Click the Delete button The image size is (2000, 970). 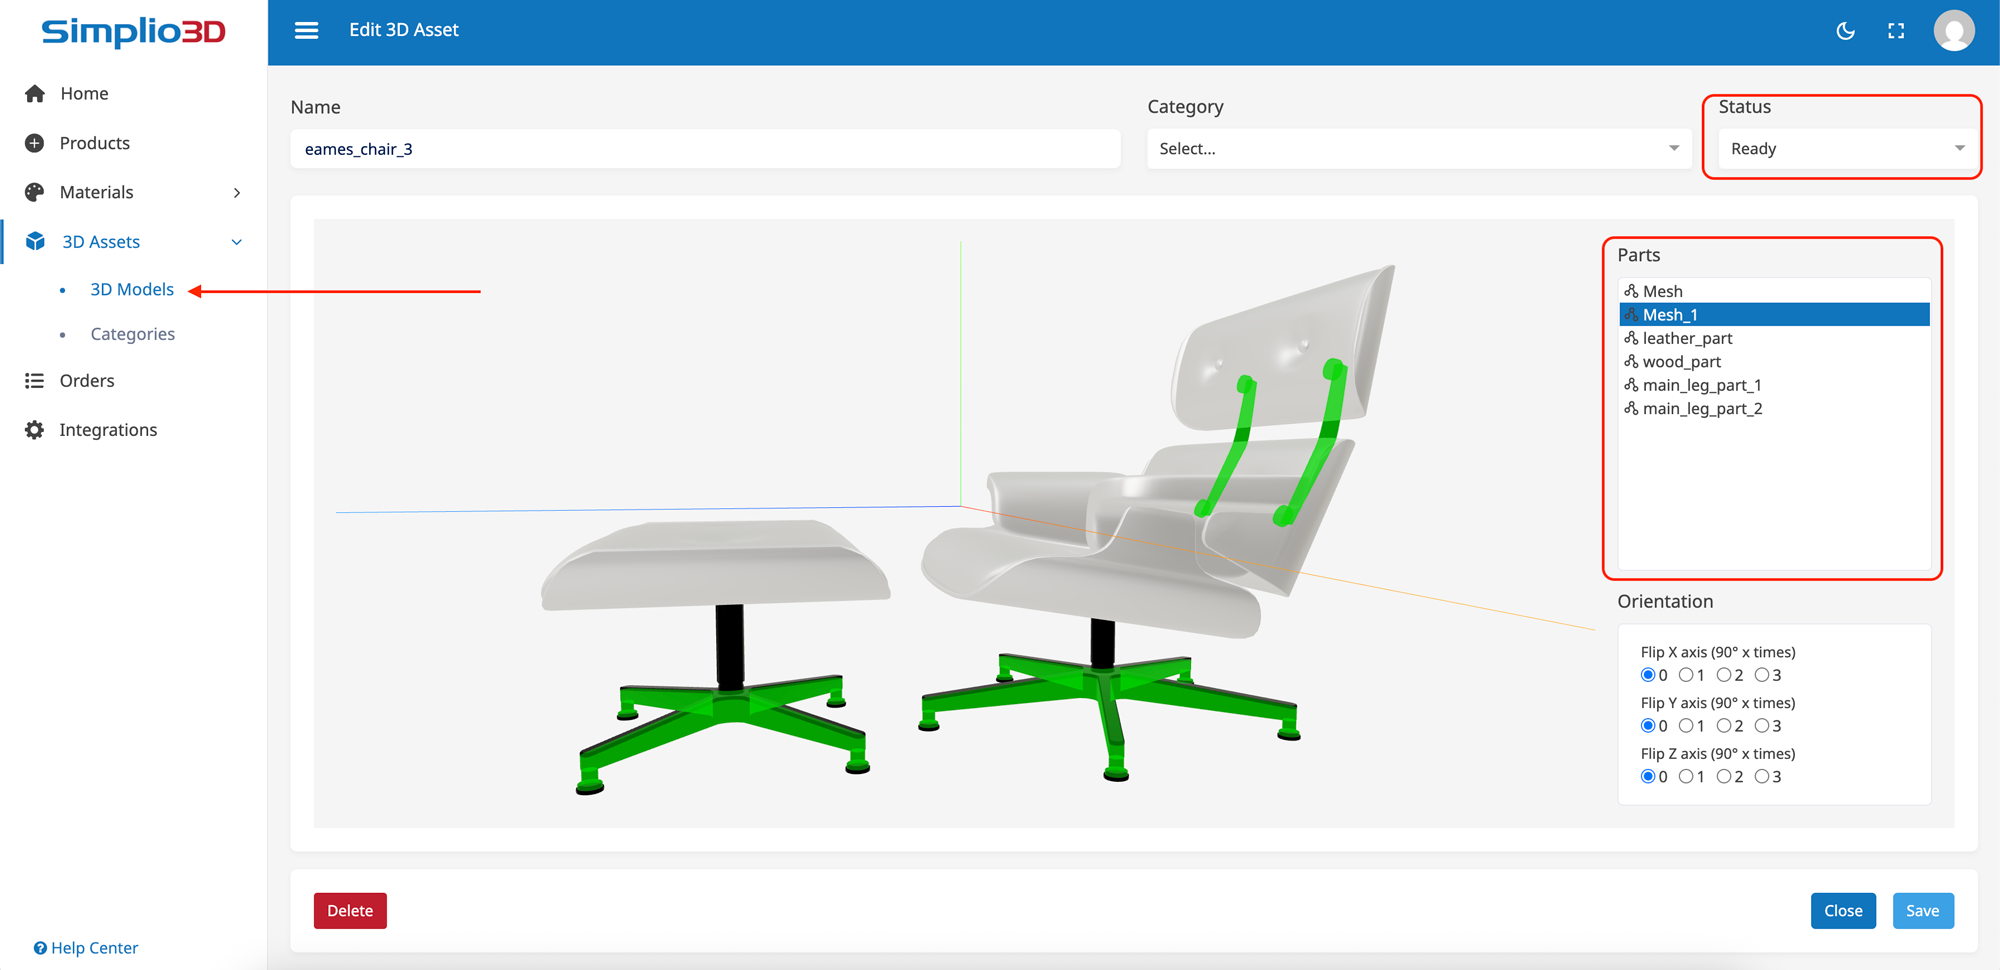coord(350,911)
